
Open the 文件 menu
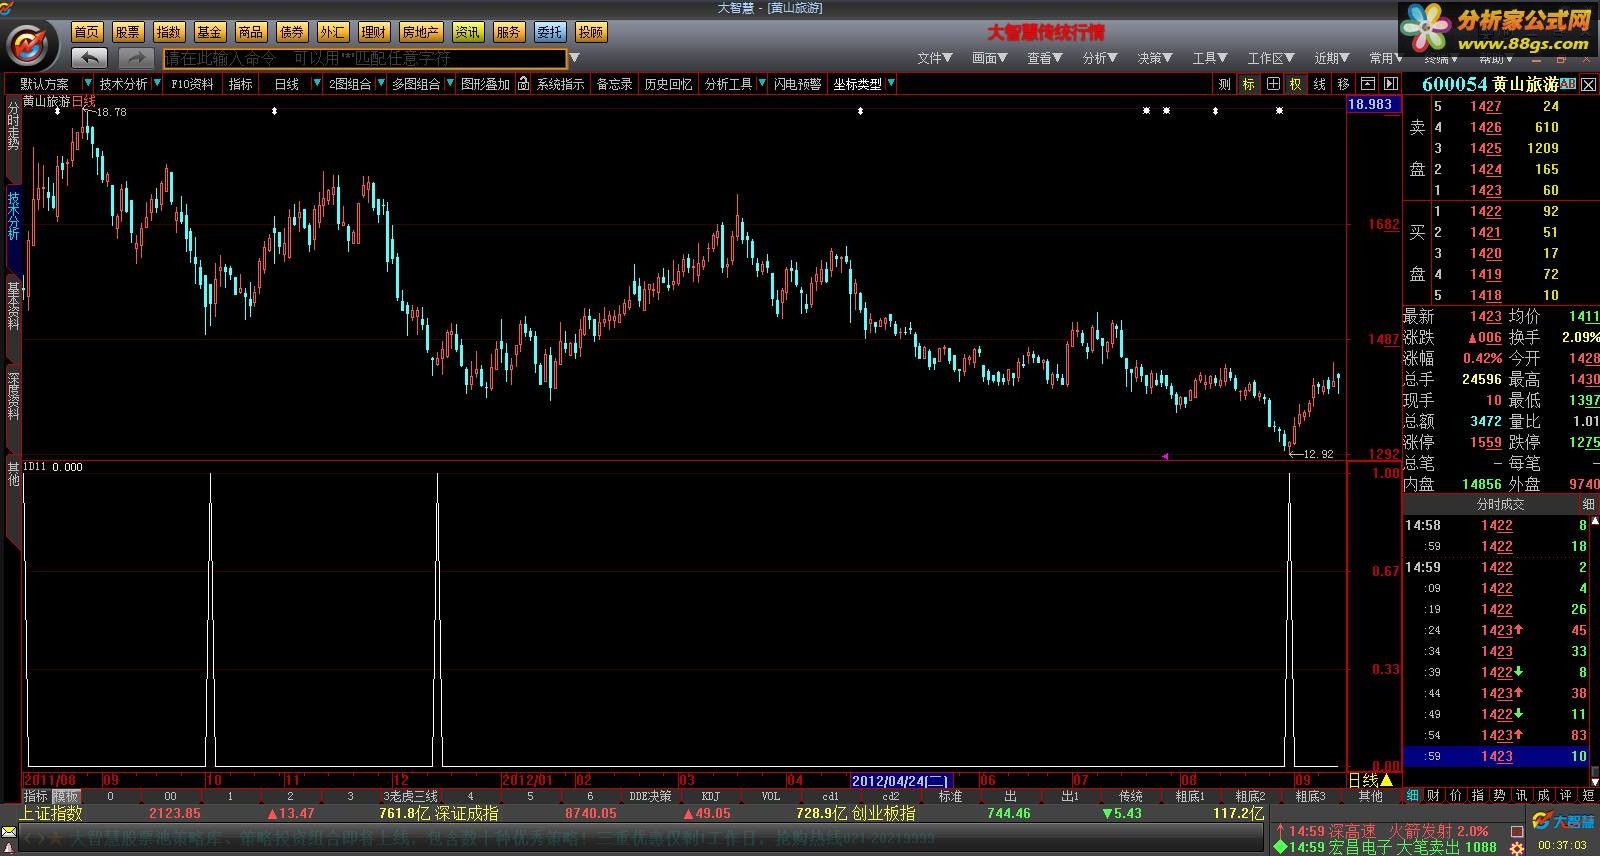[x=934, y=58]
